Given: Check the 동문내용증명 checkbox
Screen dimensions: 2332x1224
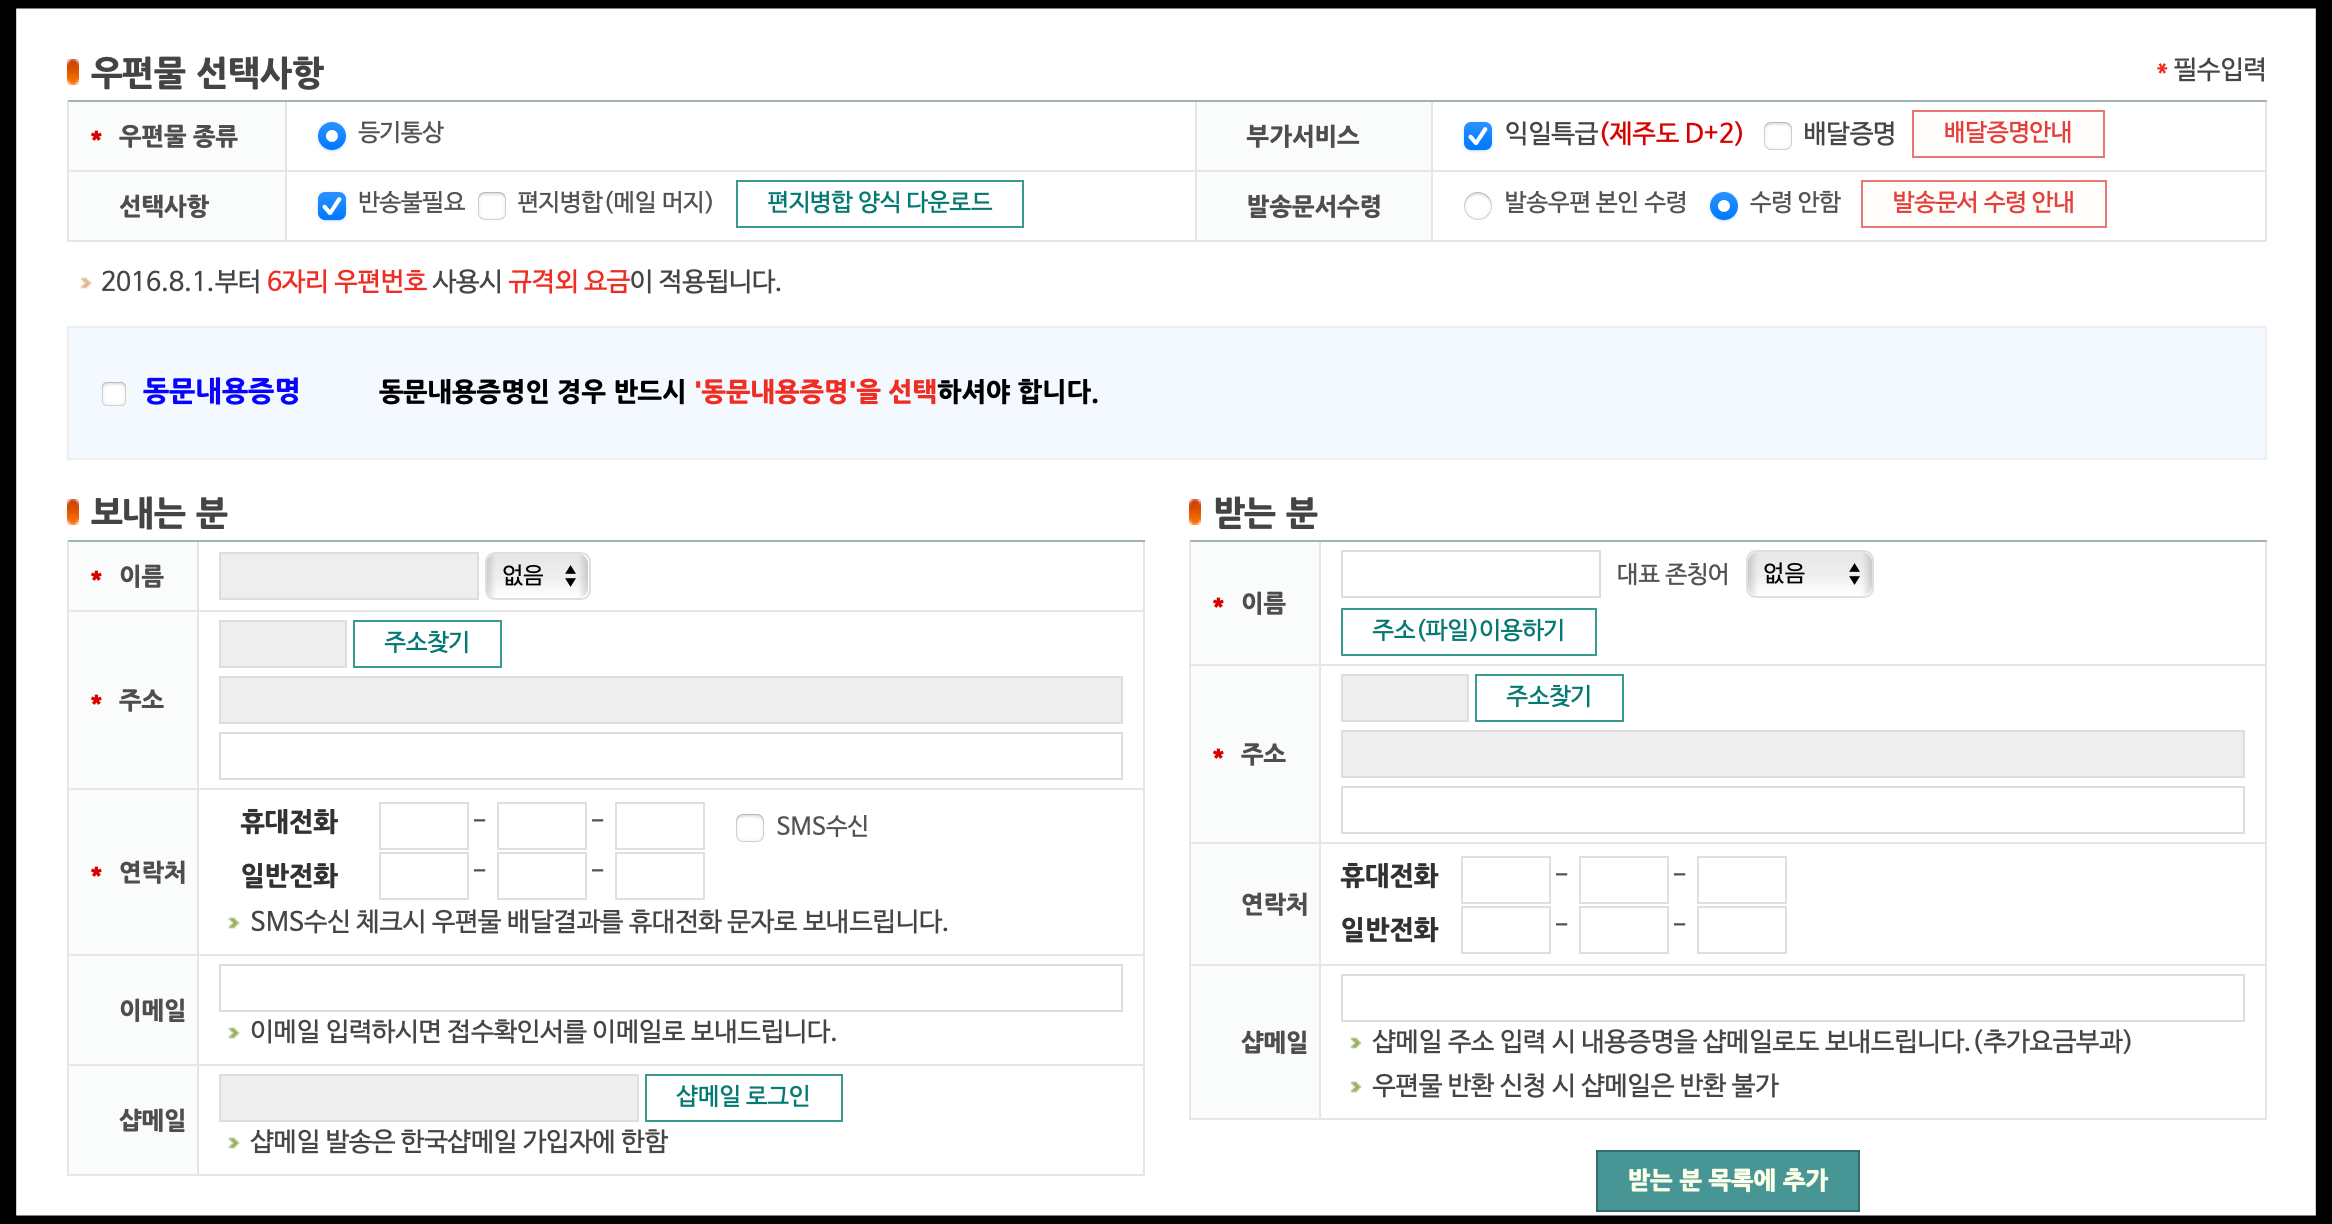Looking at the screenshot, I should pyautogui.click(x=114, y=393).
